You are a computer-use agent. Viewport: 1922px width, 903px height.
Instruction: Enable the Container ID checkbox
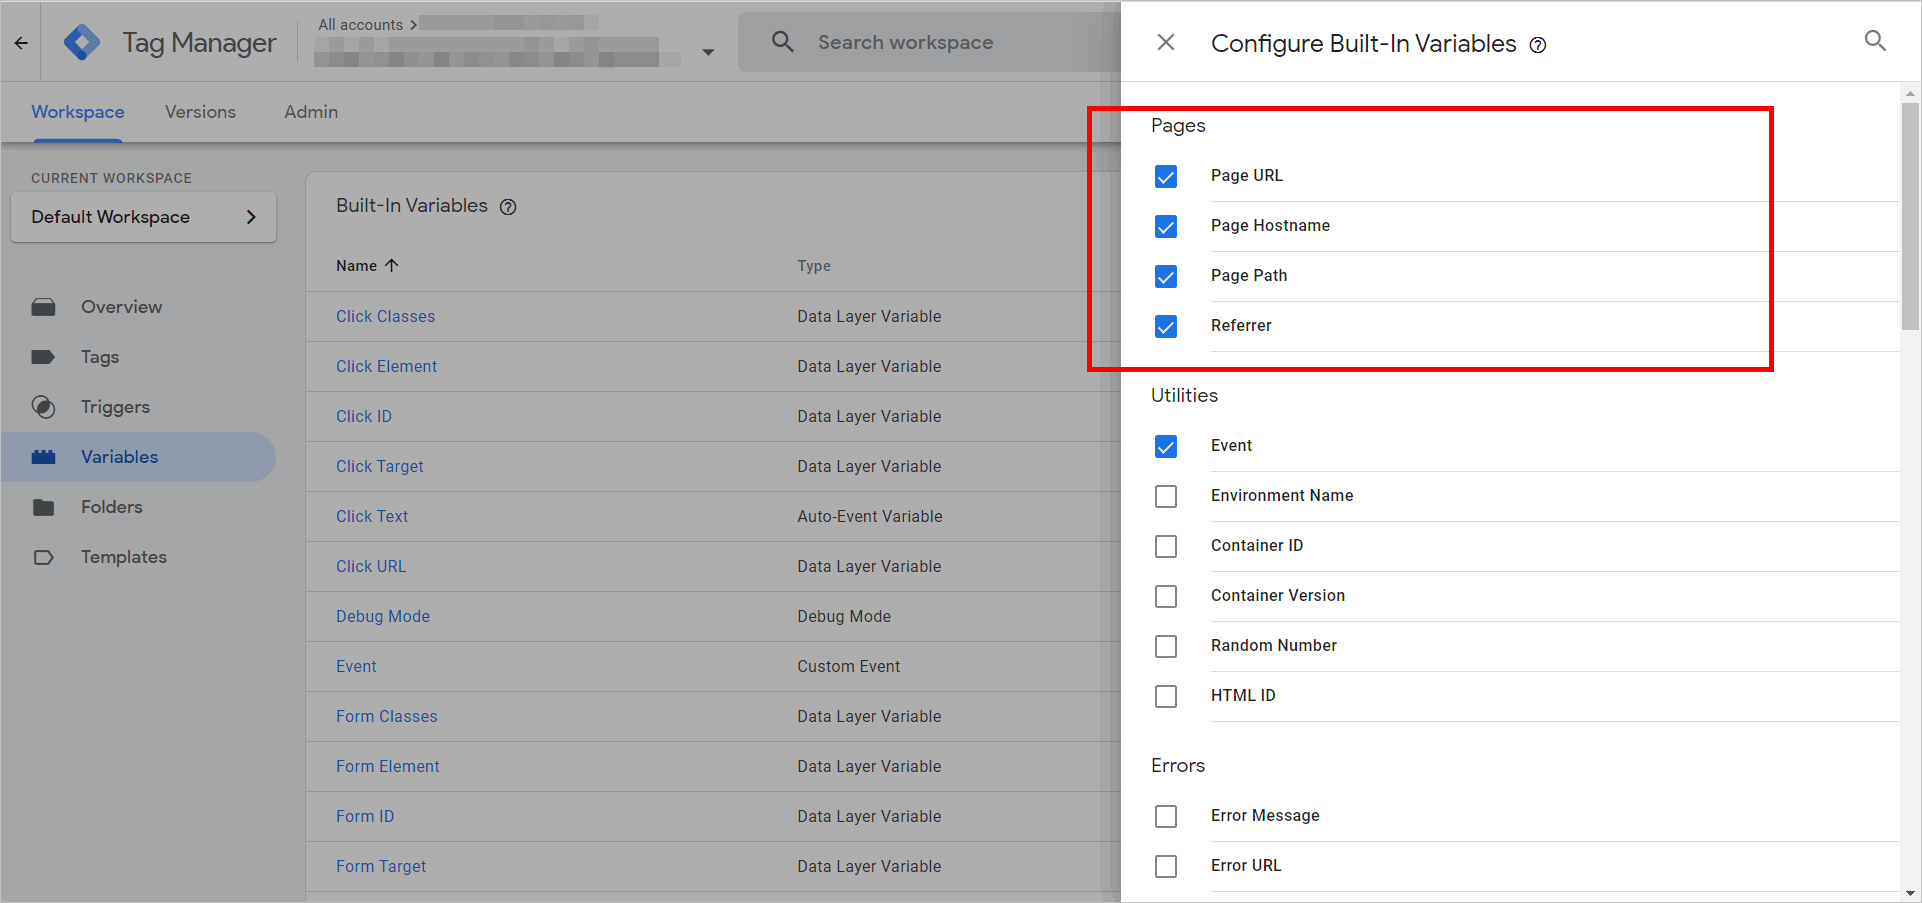point(1166,547)
